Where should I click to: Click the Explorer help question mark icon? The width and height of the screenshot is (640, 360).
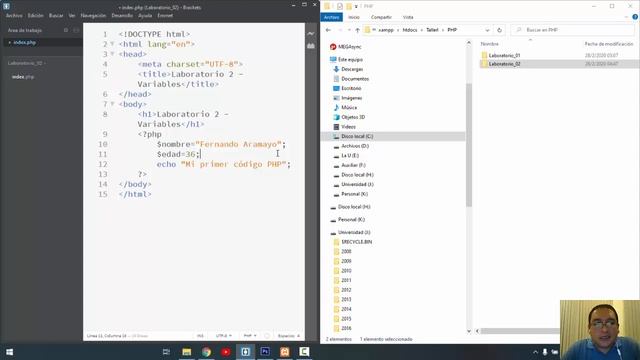(x=635, y=17)
